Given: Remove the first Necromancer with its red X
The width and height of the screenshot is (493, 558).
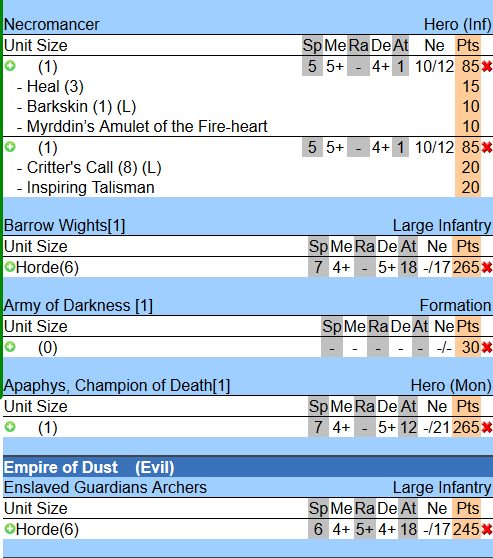Looking at the screenshot, I should [x=487, y=66].
